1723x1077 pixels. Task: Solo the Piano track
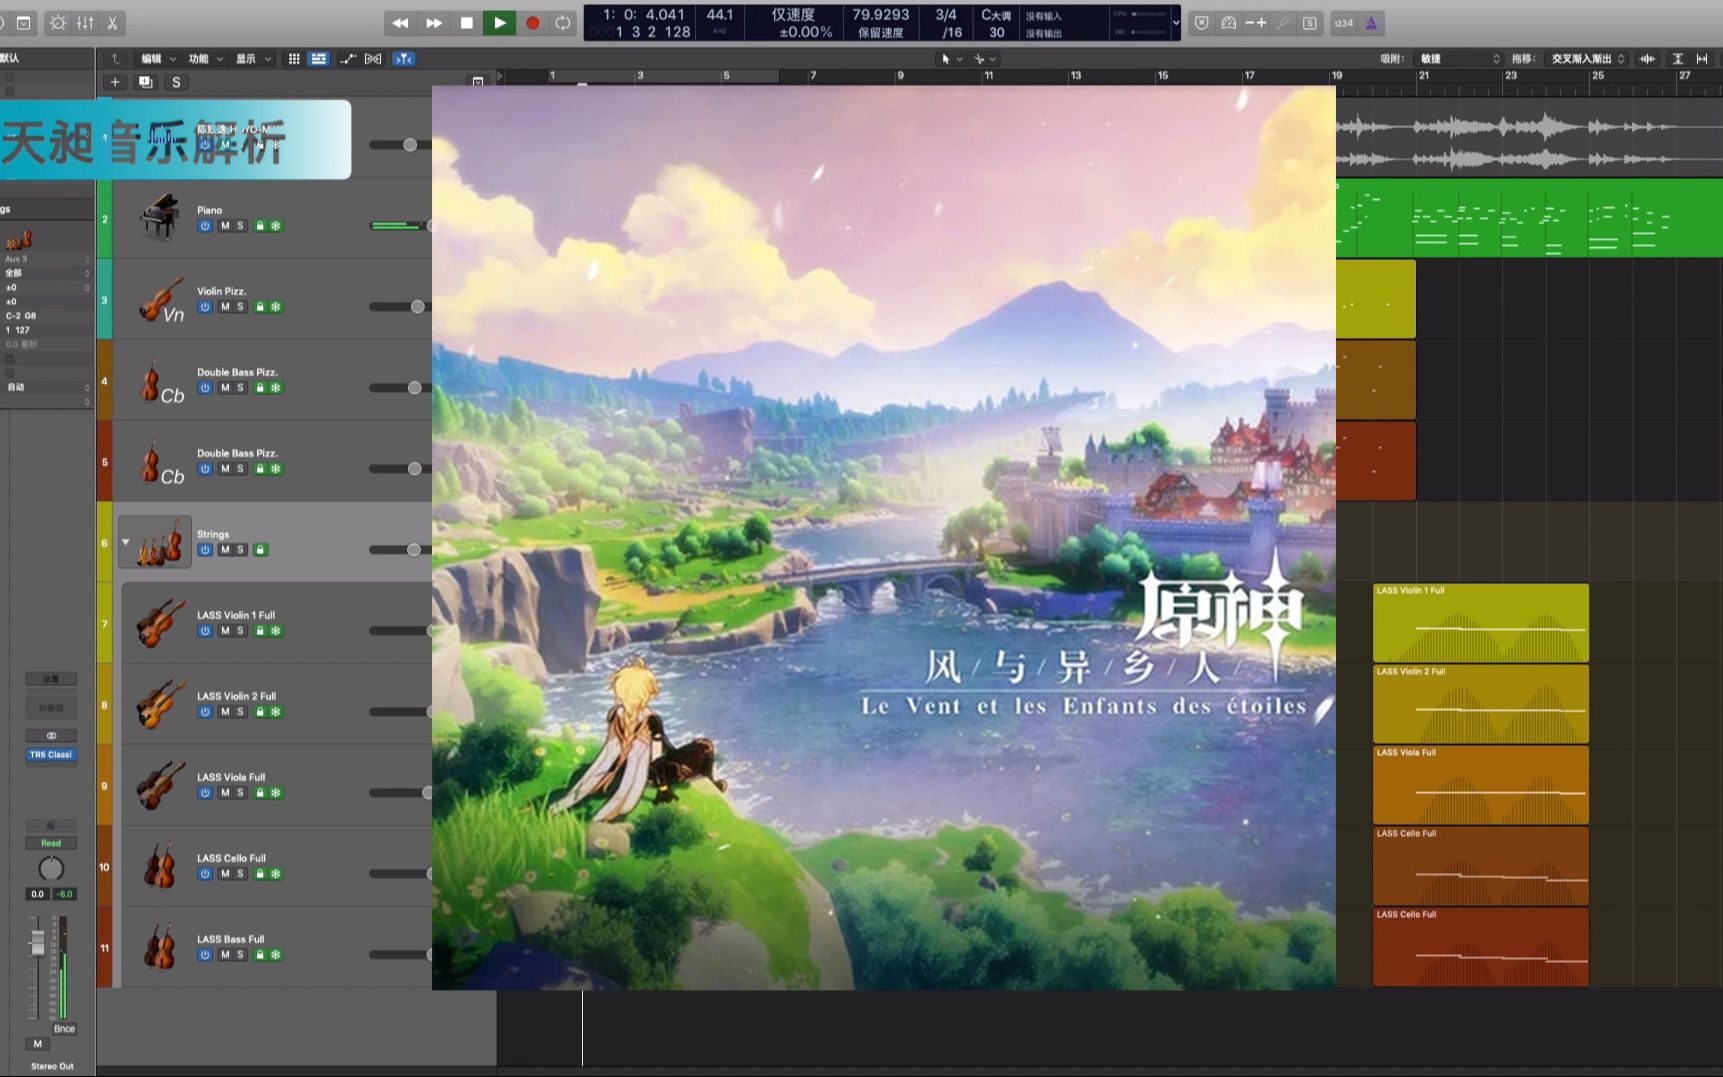coord(240,226)
